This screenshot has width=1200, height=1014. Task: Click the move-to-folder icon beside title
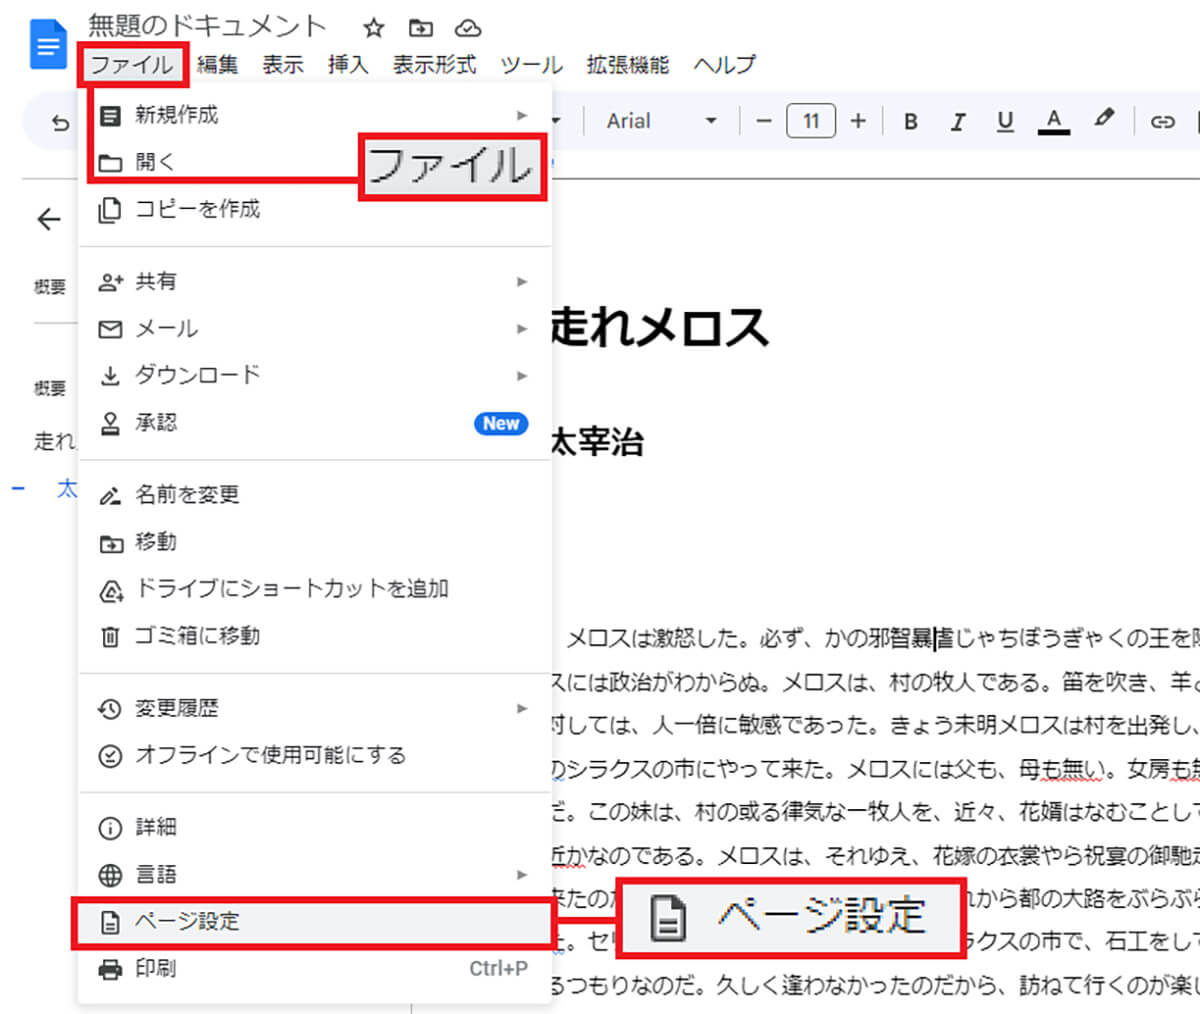(421, 27)
